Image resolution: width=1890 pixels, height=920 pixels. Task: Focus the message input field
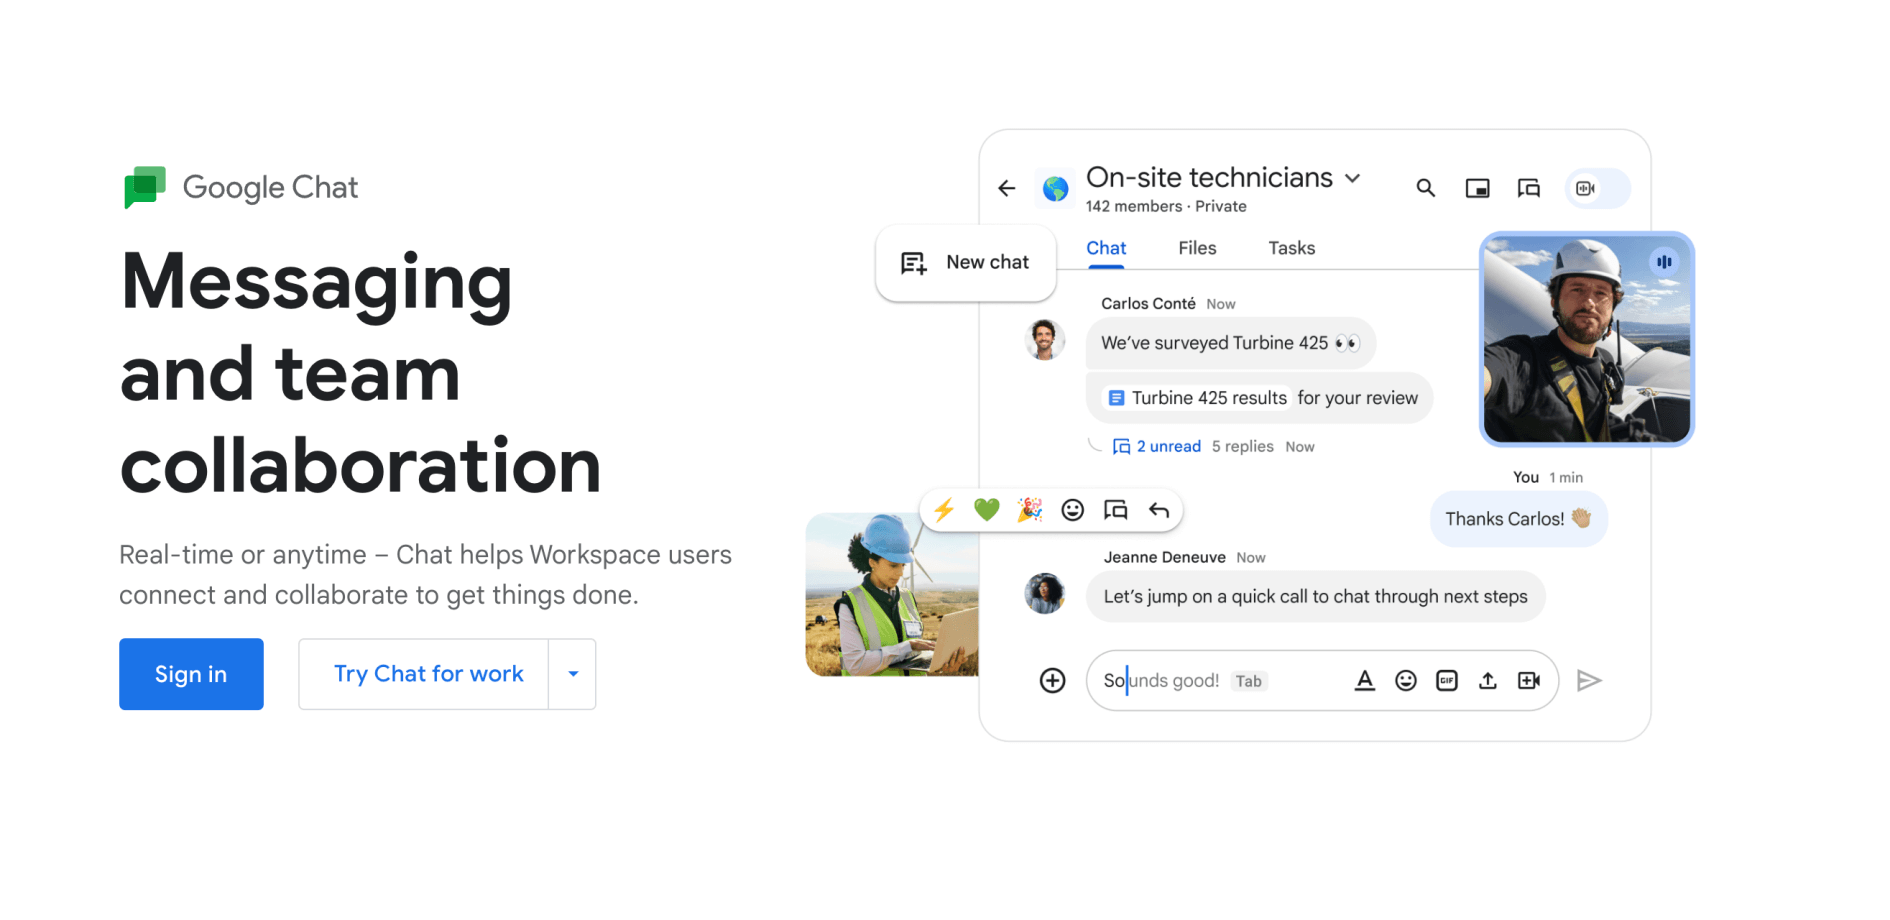(x=1322, y=681)
